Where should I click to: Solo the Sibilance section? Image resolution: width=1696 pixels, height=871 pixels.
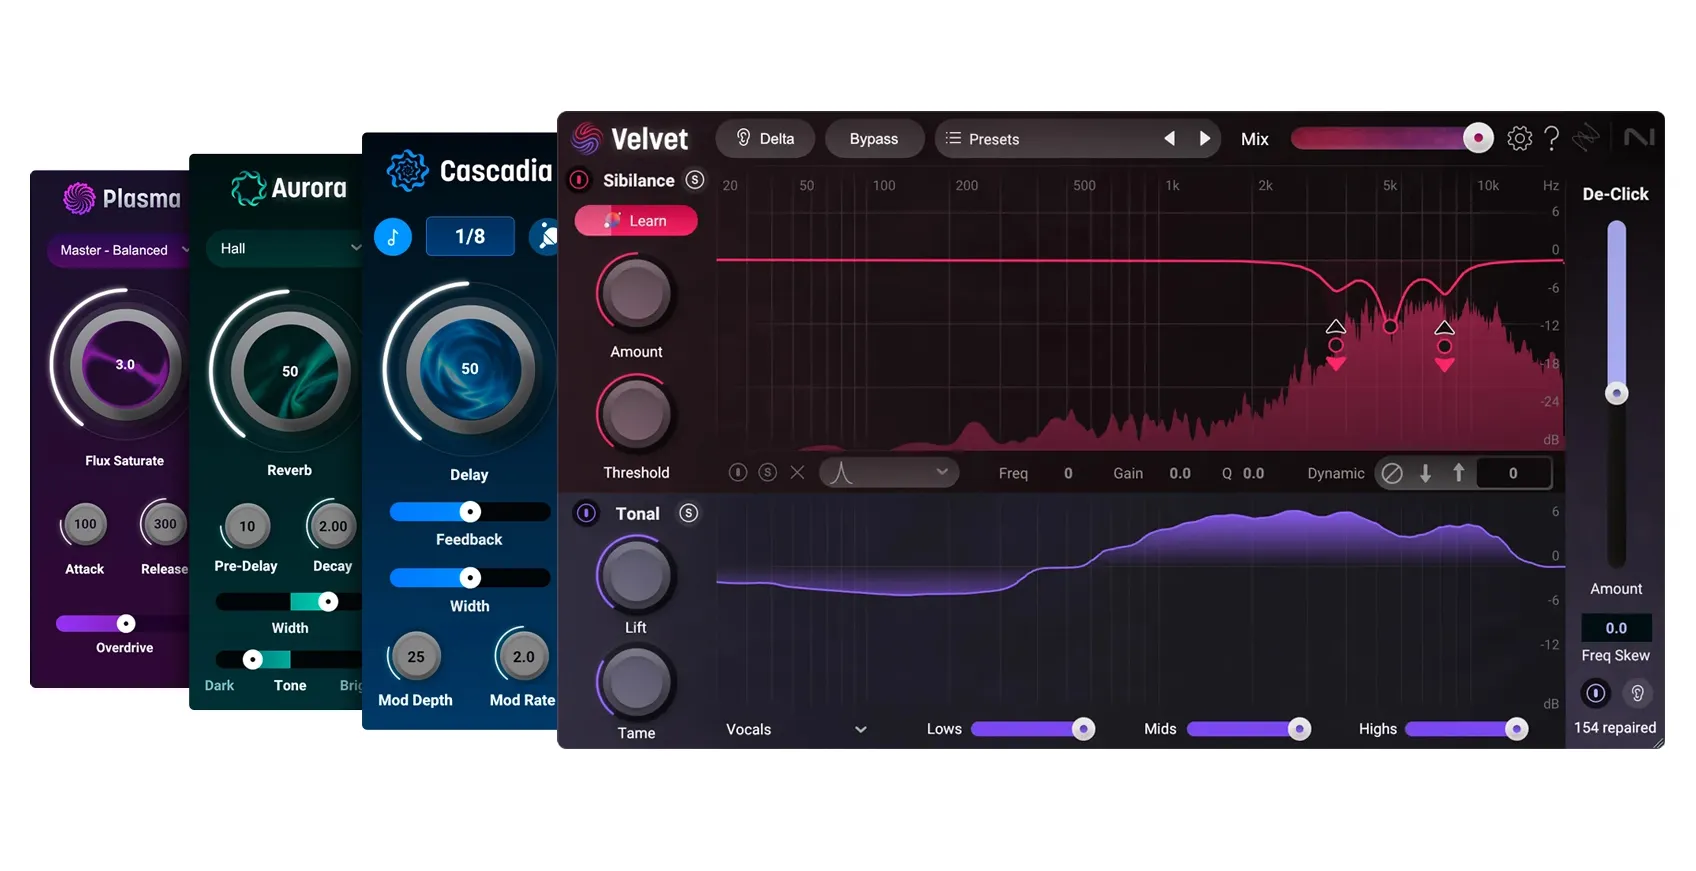[x=695, y=180]
